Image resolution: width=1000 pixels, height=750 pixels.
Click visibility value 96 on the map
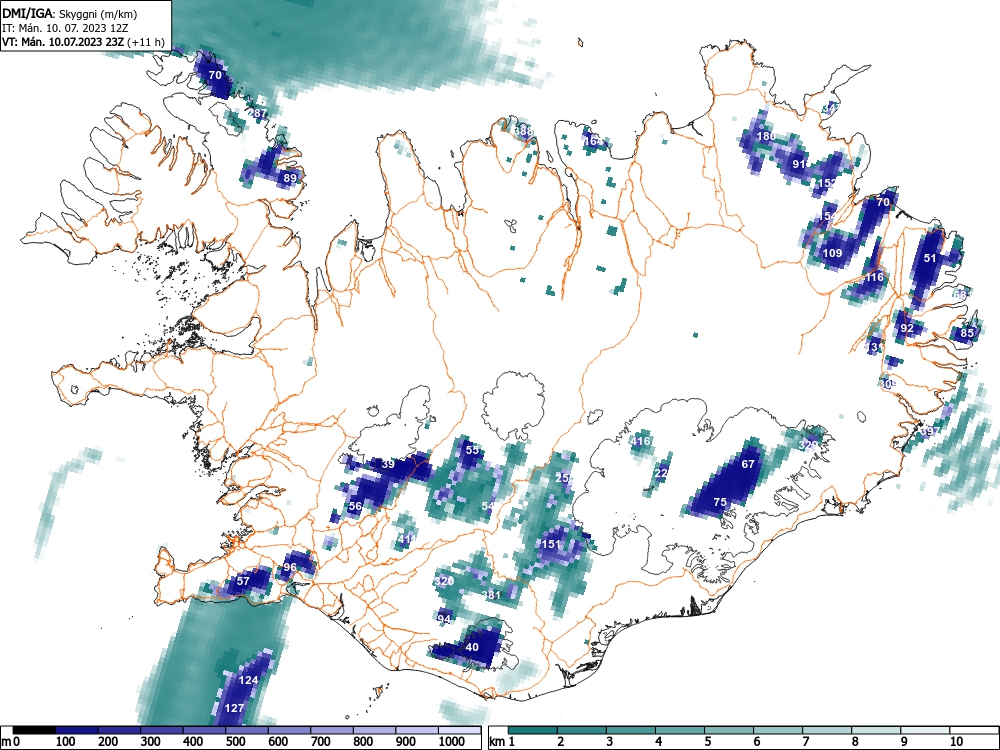click(290, 567)
